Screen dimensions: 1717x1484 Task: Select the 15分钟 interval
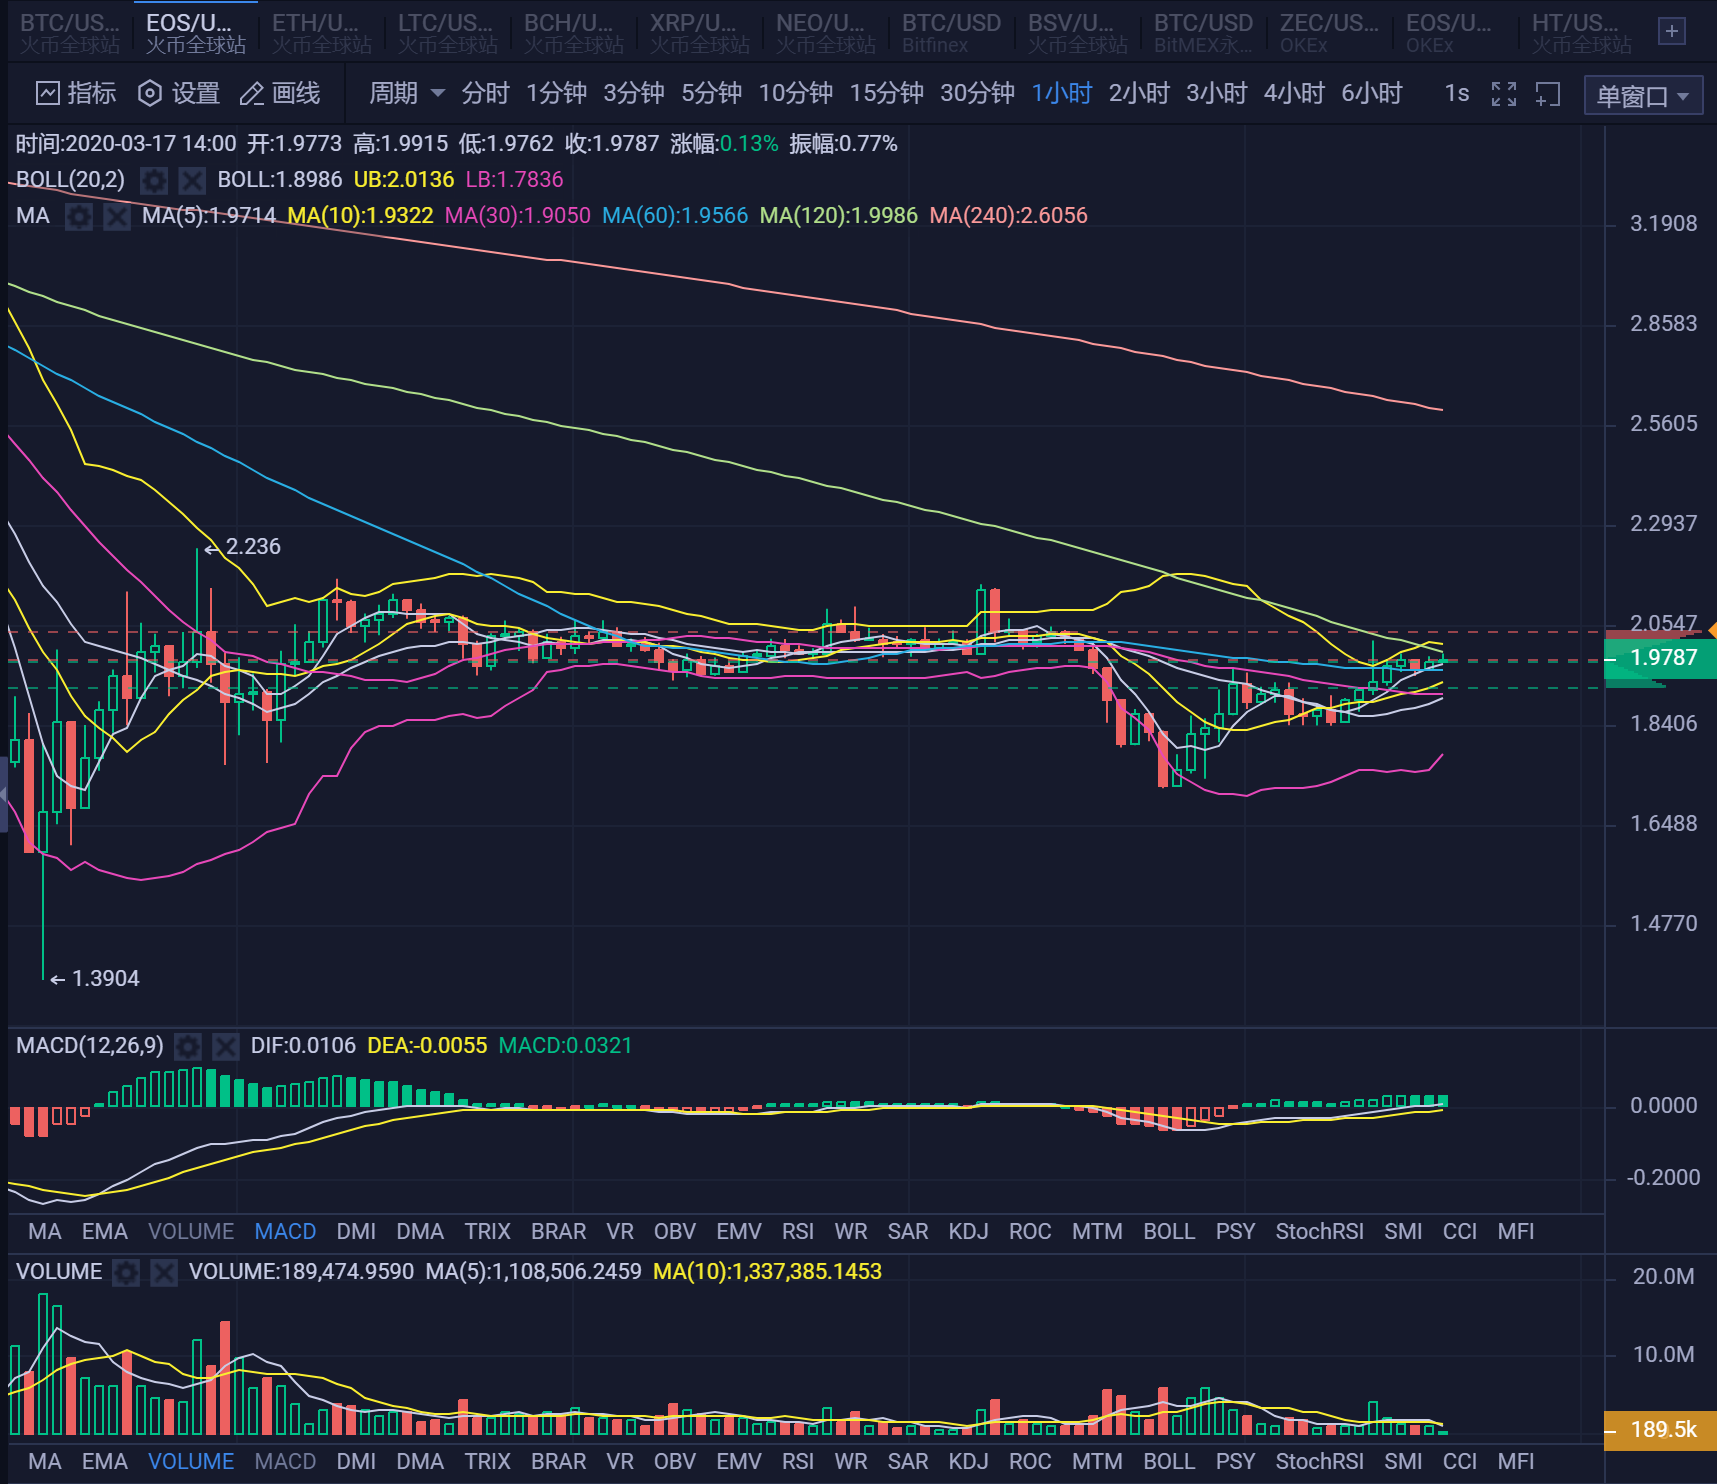click(887, 94)
